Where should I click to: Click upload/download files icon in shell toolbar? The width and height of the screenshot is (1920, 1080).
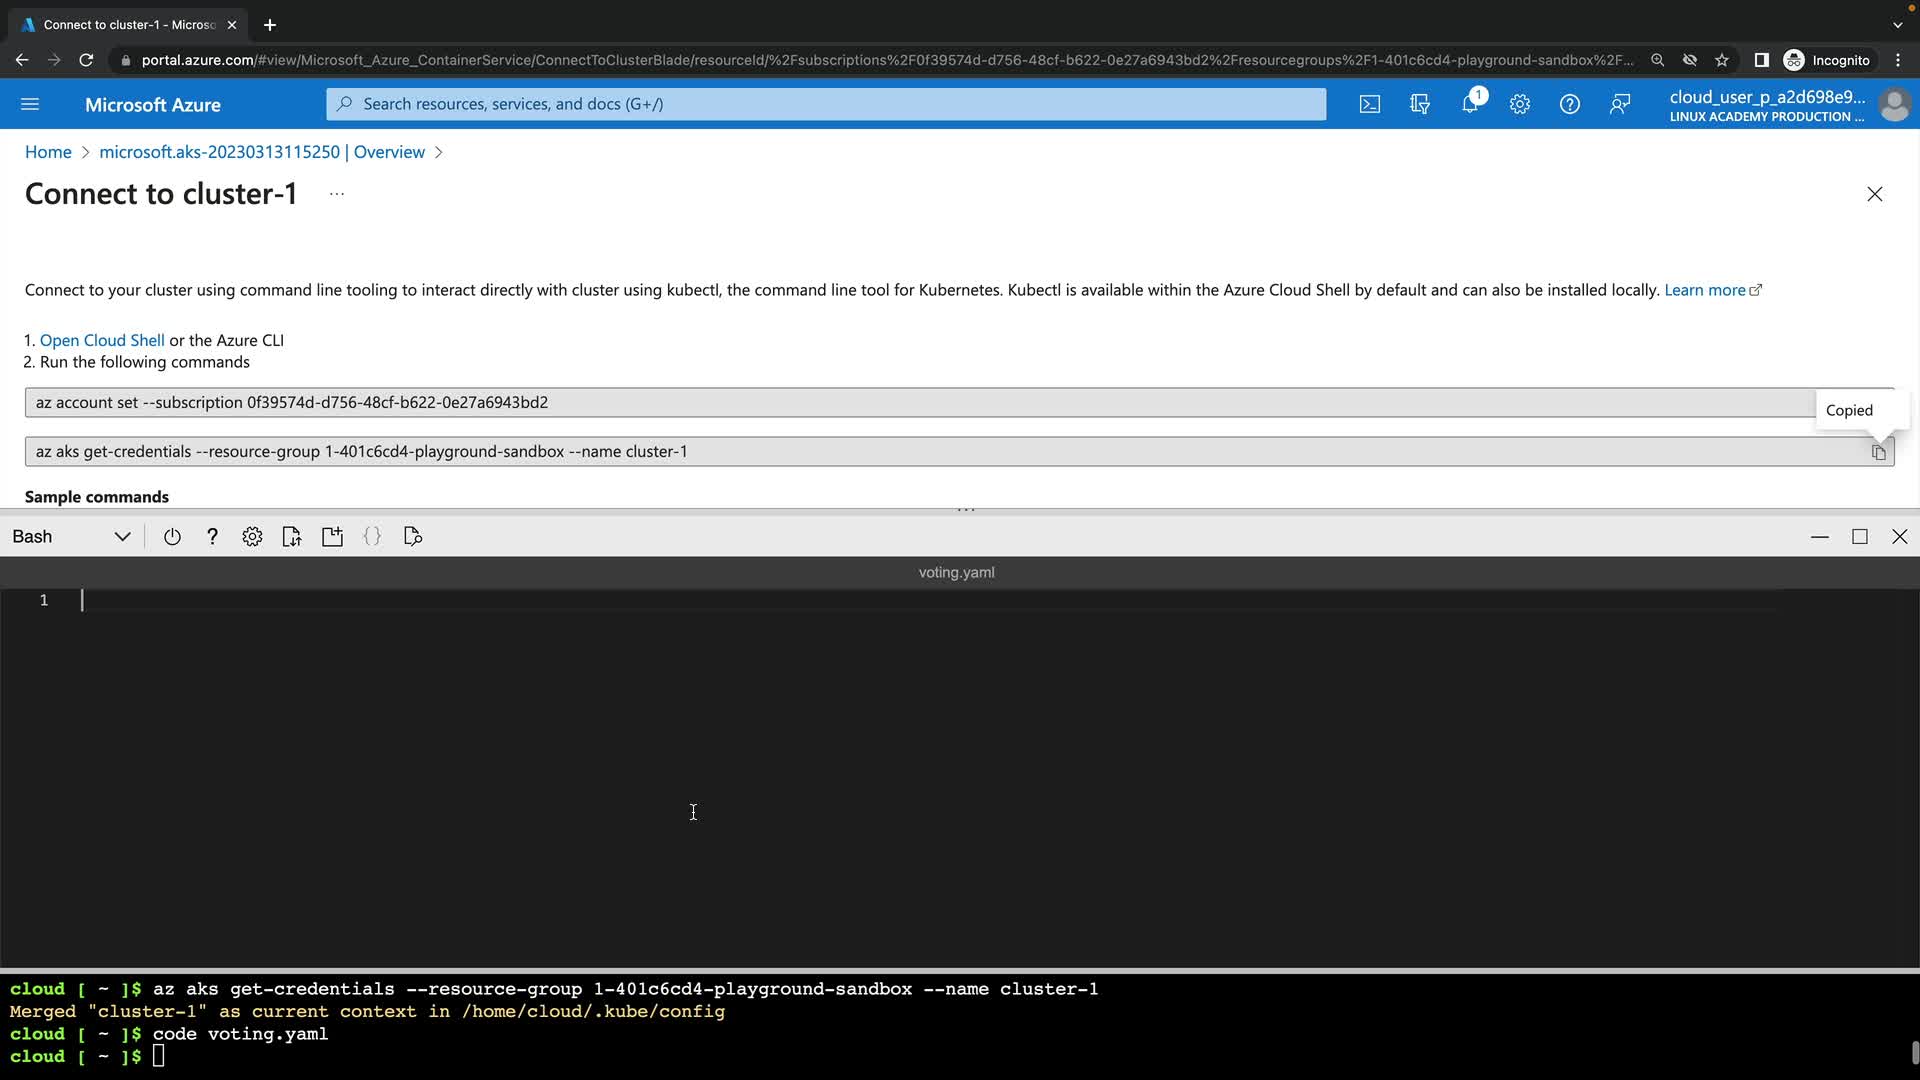tap(292, 537)
